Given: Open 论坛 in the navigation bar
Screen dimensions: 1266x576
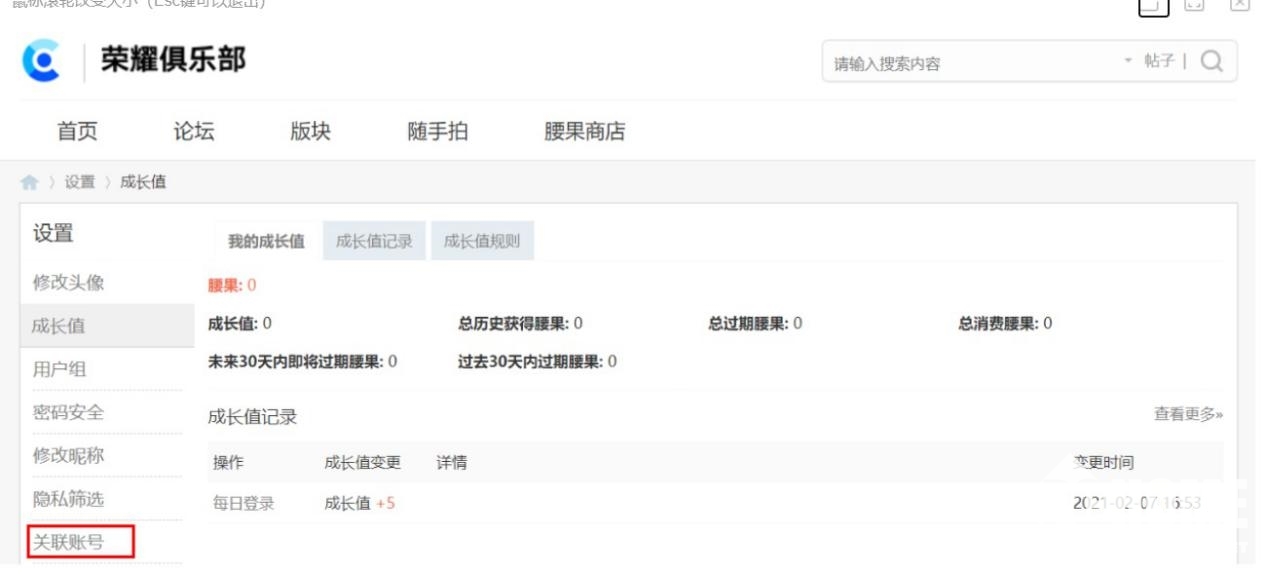Looking at the screenshot, I should click(194, 131).
